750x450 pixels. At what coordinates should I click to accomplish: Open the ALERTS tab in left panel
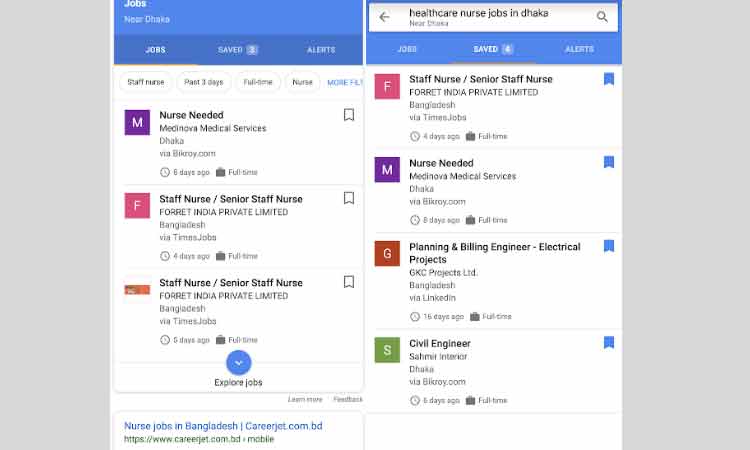pos(321,50)
